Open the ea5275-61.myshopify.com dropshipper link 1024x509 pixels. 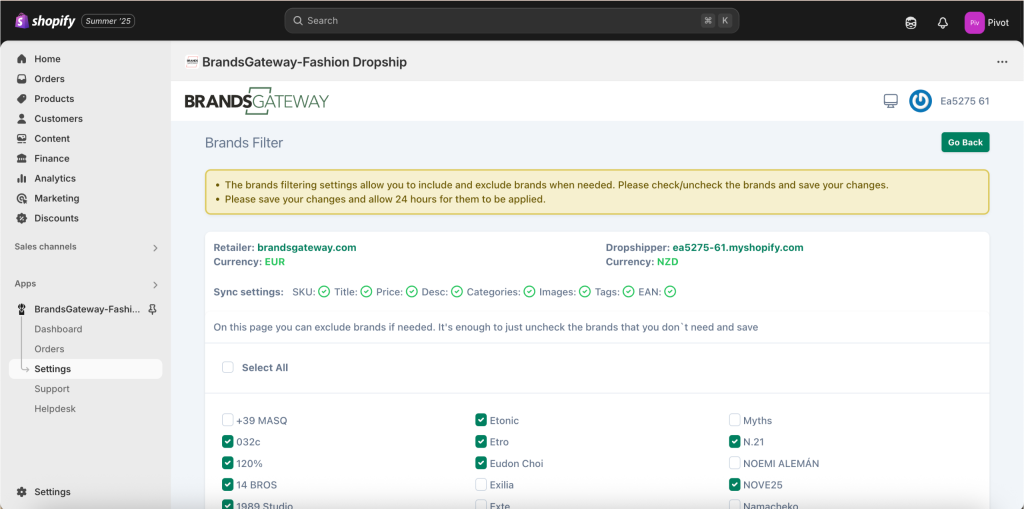click(x=738, y=248)
